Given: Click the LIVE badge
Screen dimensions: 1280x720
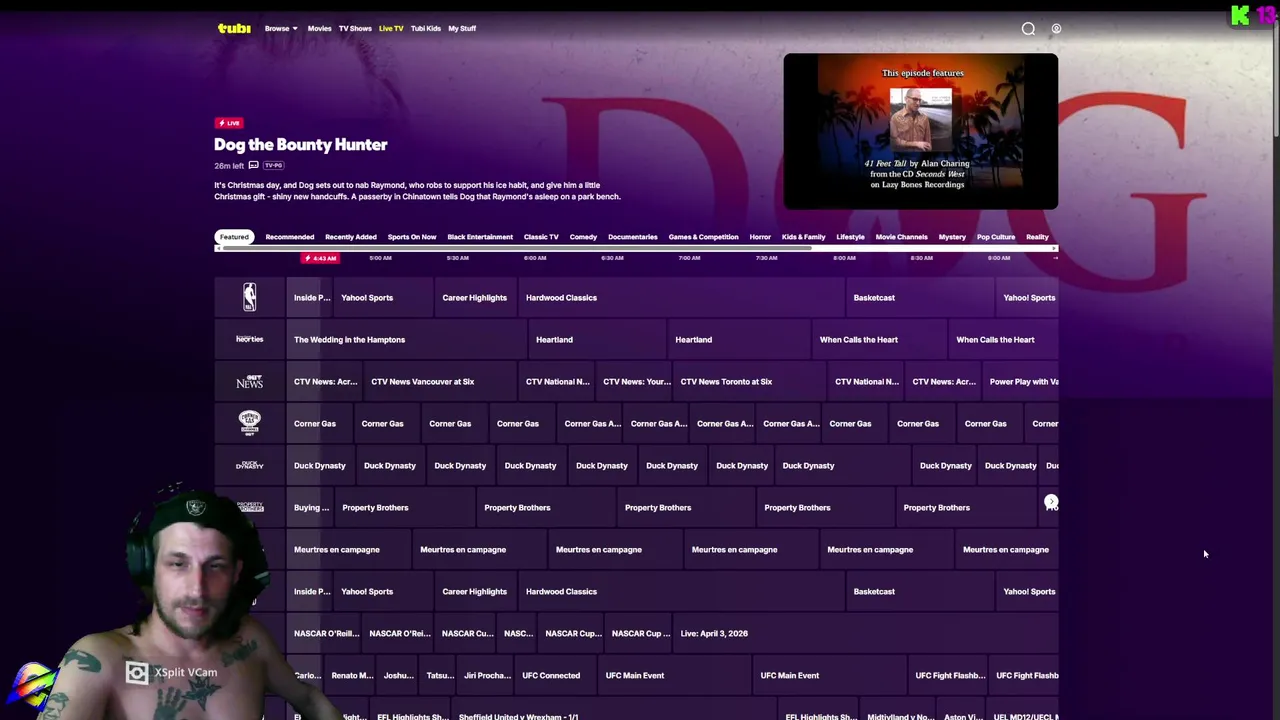Looking at the screenshot, I should (x=229, y=123).
